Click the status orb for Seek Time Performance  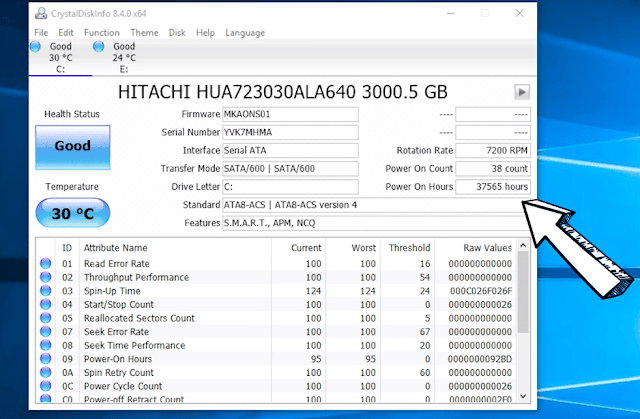point(46,345)
